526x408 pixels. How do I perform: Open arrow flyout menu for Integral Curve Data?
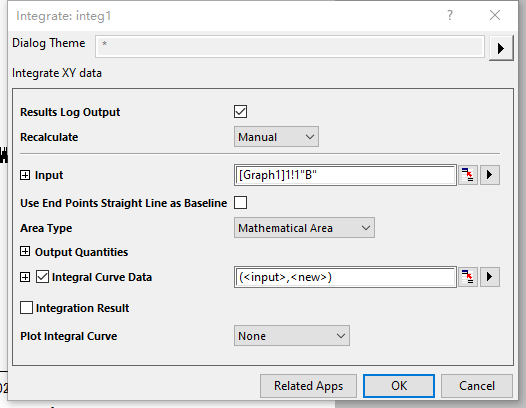490,277
